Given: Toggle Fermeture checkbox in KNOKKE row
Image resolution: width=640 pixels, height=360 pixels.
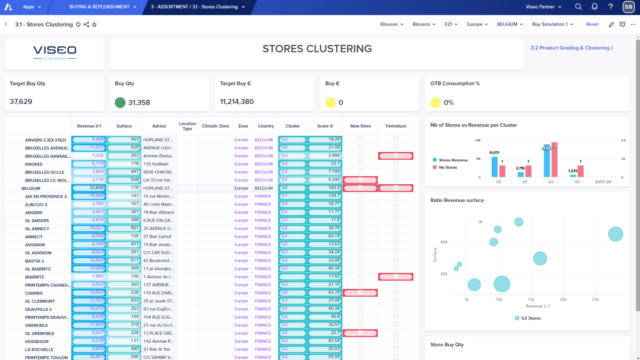Looking at the screenshot, I should coord(396,164).
